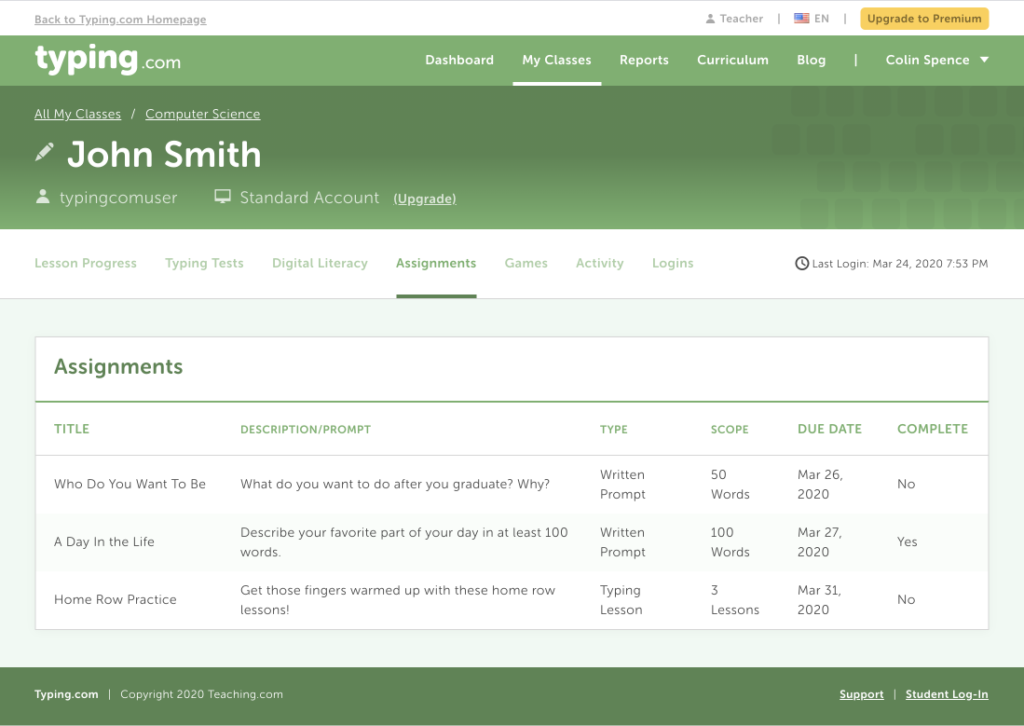Click the '100 Words' scope cell
The width and height of the screenshot is (1024, 726).
(x=730, y=542)
